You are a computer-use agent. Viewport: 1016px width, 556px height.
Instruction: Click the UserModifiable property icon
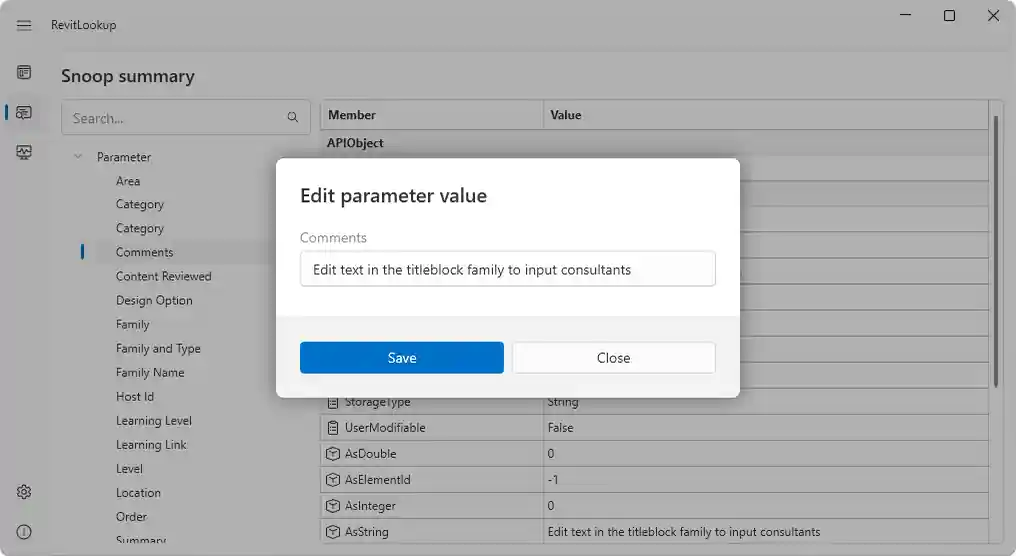333,428
